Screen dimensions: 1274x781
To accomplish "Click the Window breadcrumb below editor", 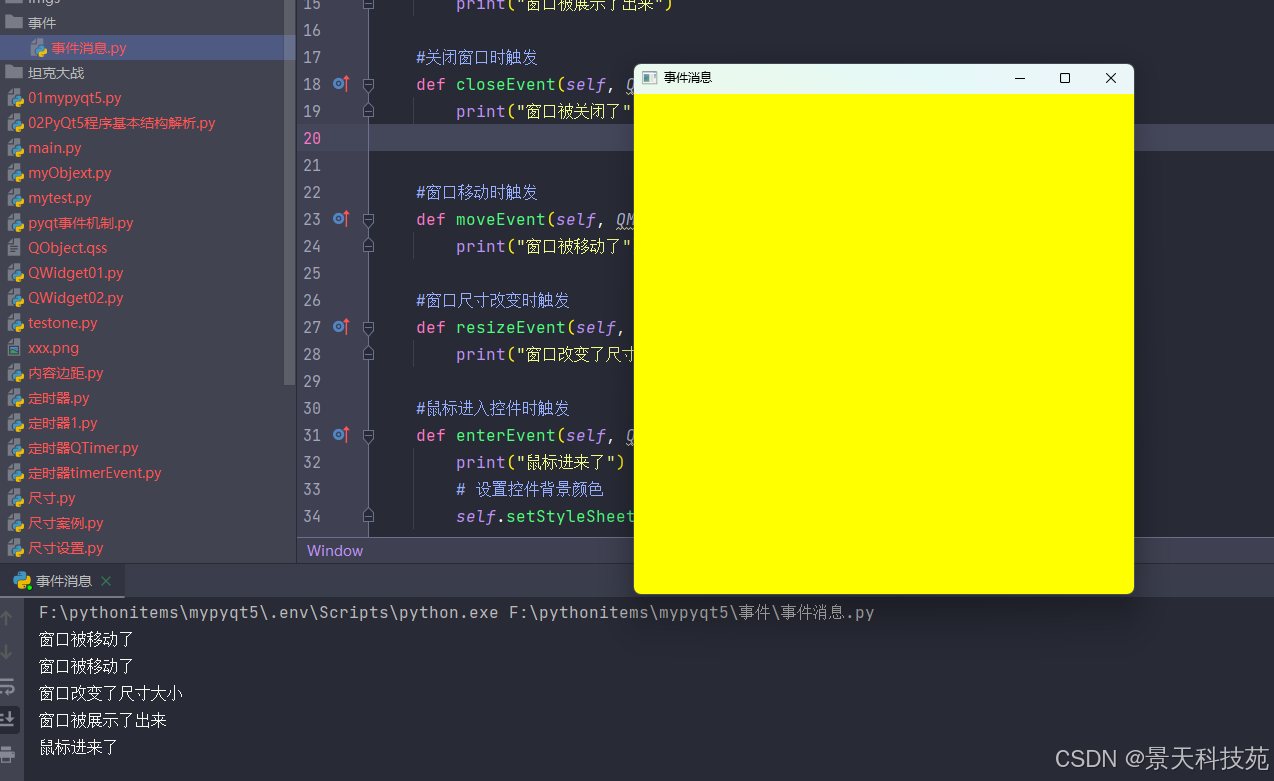I will [335, 551].
